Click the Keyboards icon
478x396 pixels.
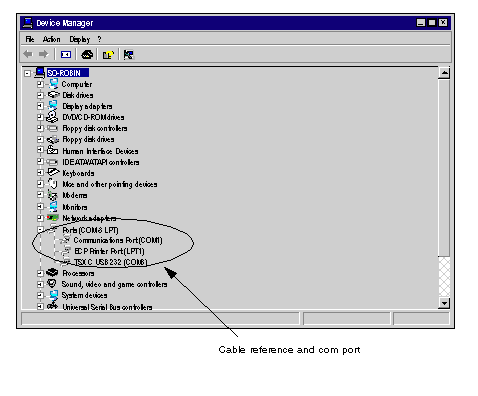click(53, 172)
